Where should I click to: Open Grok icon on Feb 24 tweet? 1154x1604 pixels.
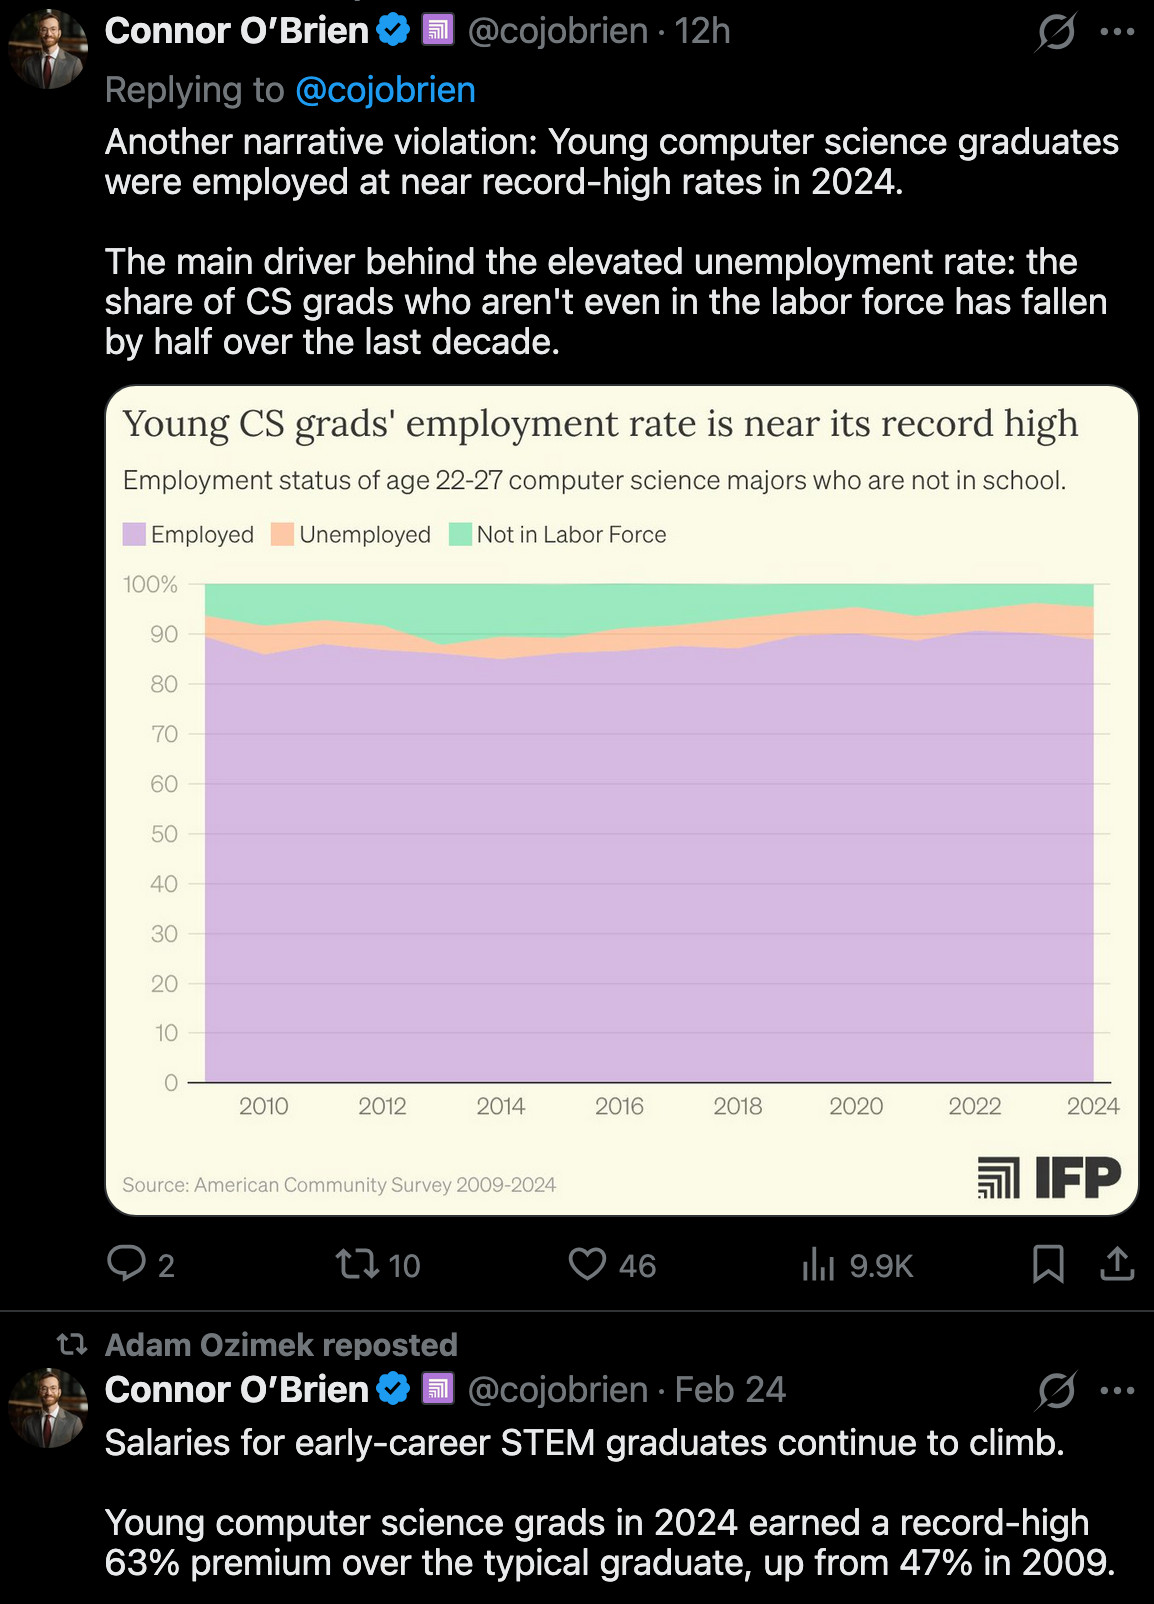1056,1390
